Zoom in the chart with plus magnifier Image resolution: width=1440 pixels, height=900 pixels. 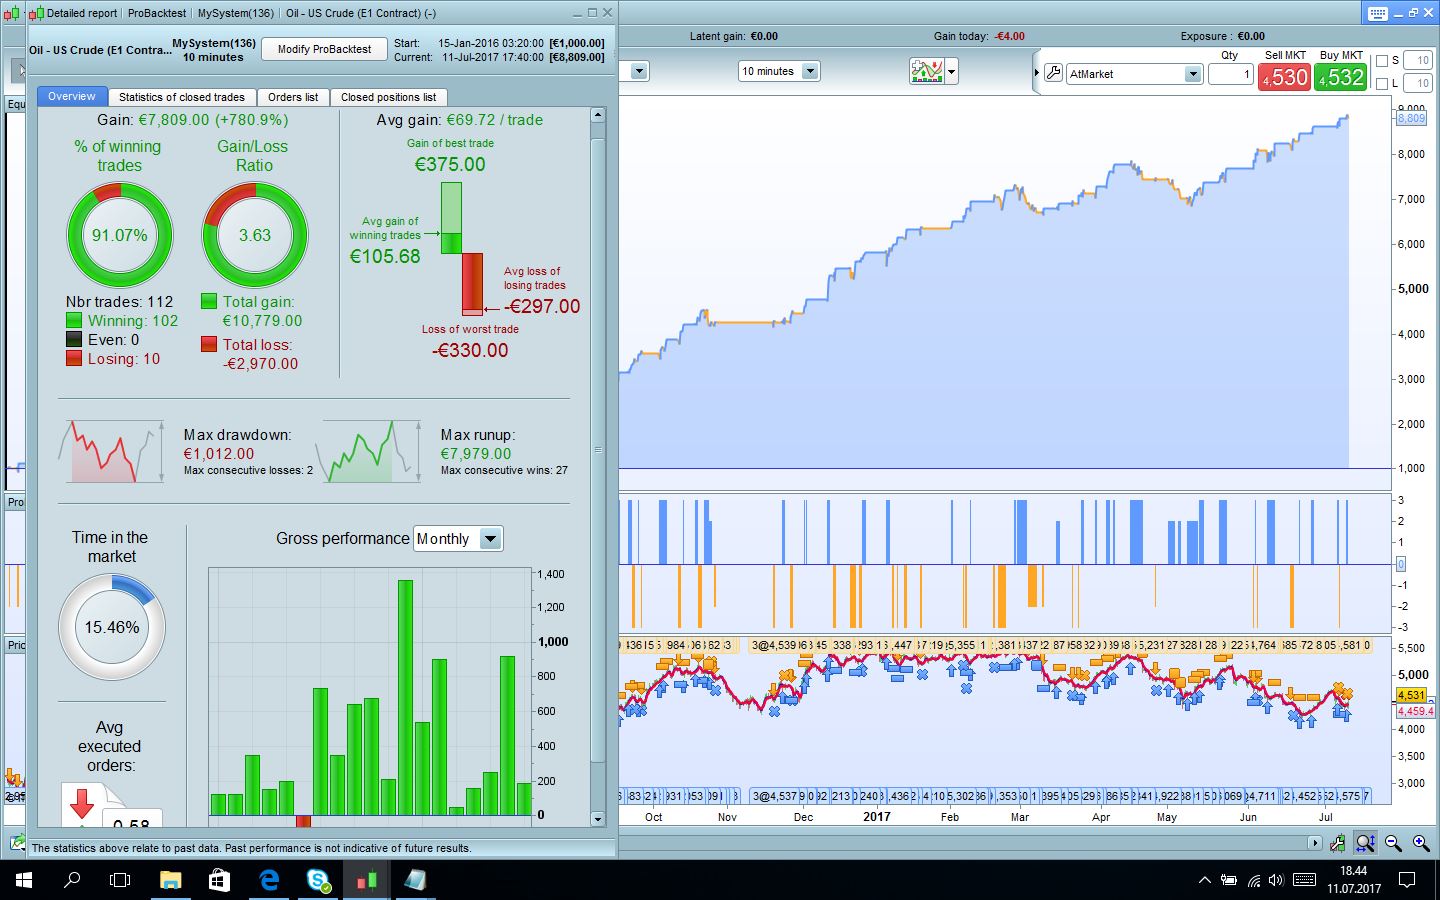coord(1420,844)
